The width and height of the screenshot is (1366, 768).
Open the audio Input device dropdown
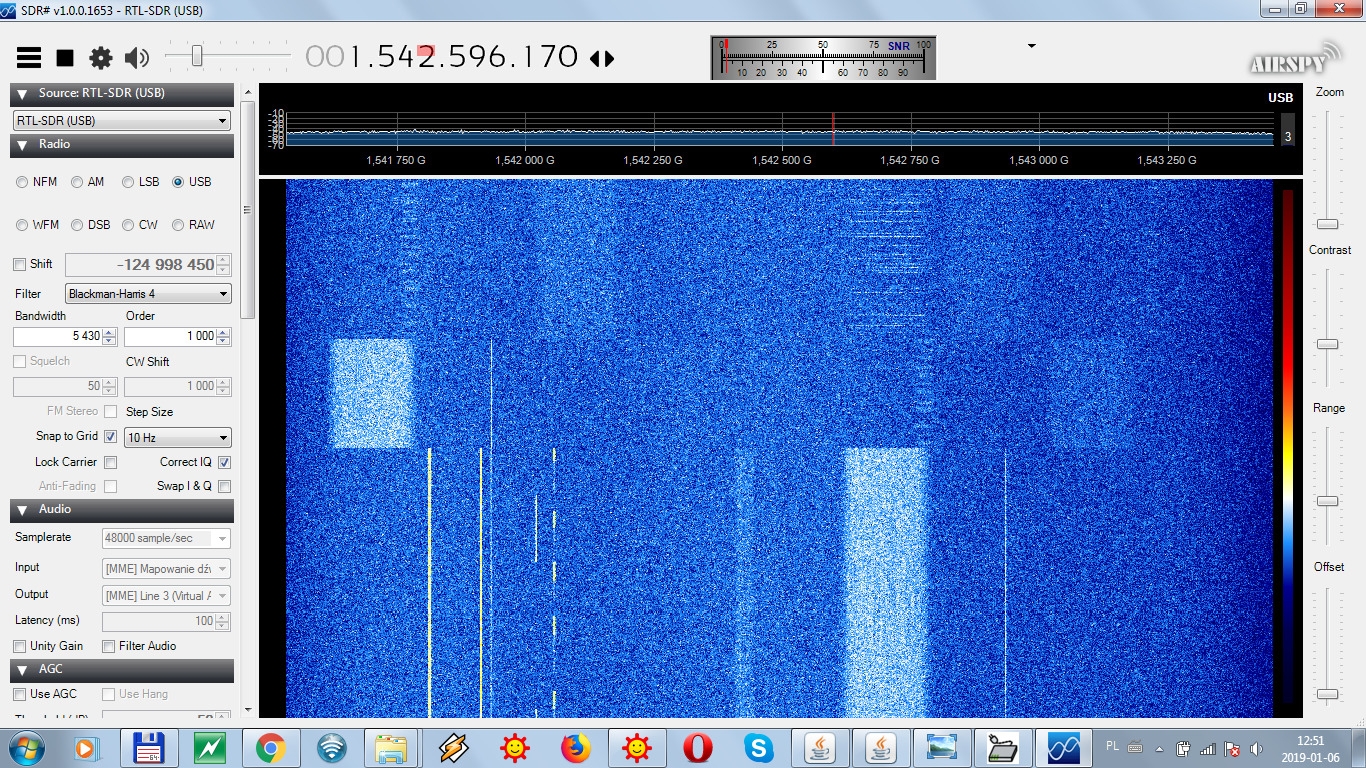pyautogui.click(x=166, y=568)
